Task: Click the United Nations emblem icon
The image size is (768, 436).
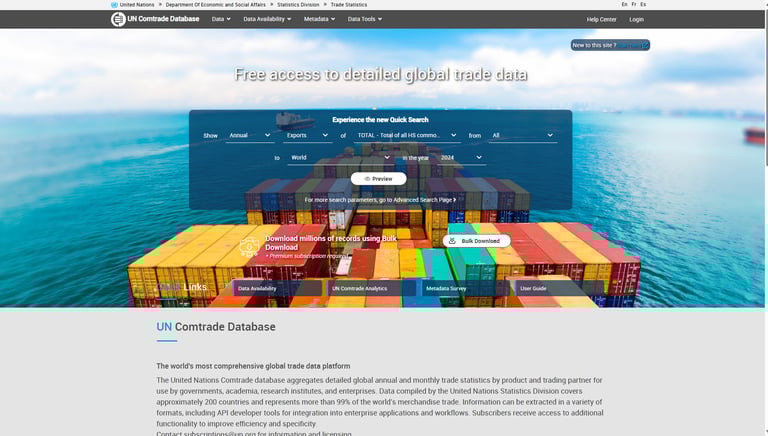Action: click(114, 4)
